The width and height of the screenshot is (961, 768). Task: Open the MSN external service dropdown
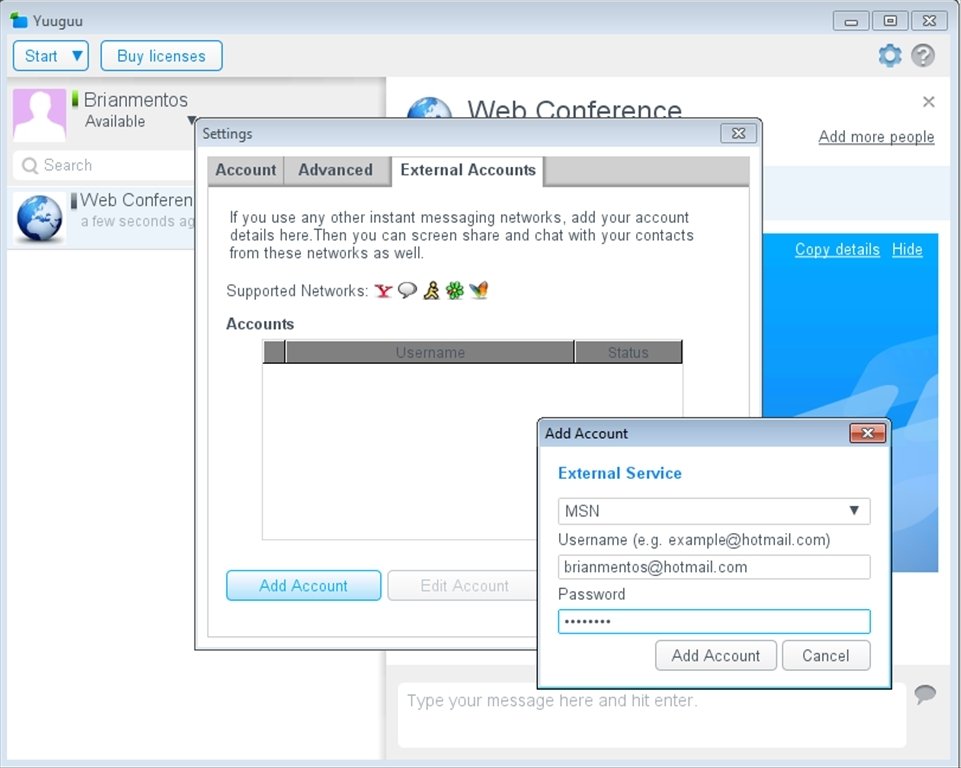(x=713, y=511)
